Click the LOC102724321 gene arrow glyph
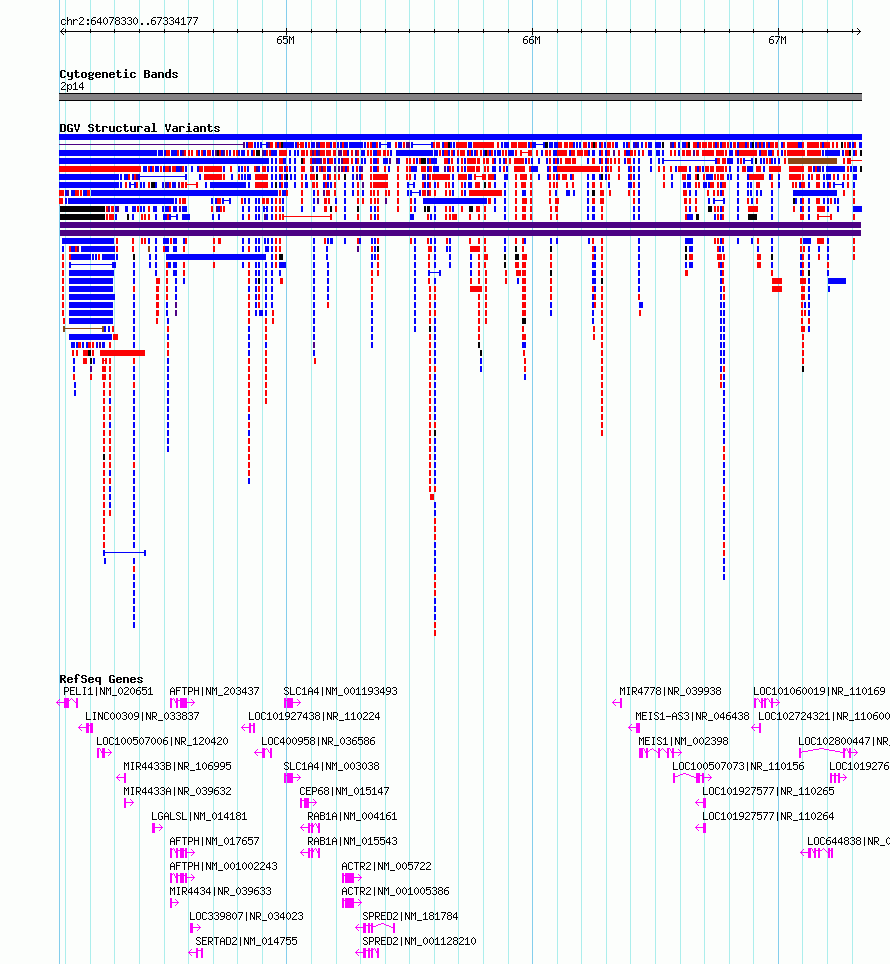The height and width of the screenshot is (964, 890). point(757,728)
